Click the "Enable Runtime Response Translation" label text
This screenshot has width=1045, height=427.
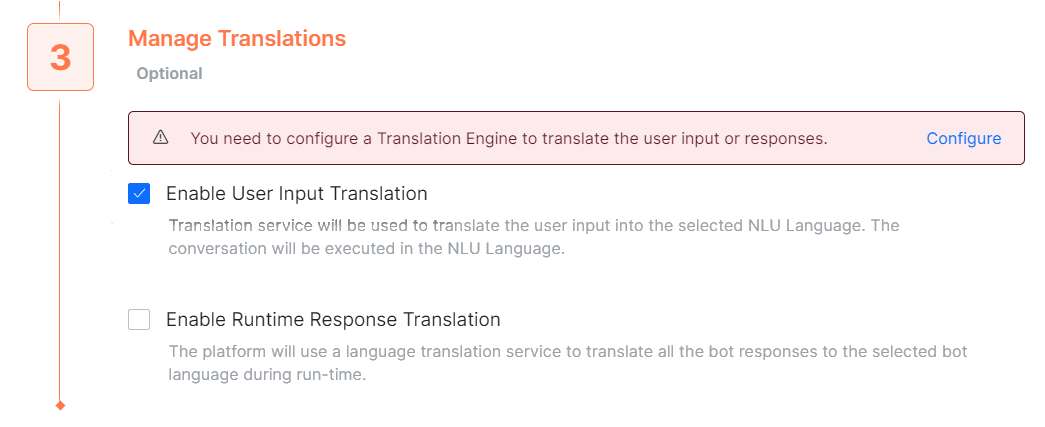pos(333,320)
